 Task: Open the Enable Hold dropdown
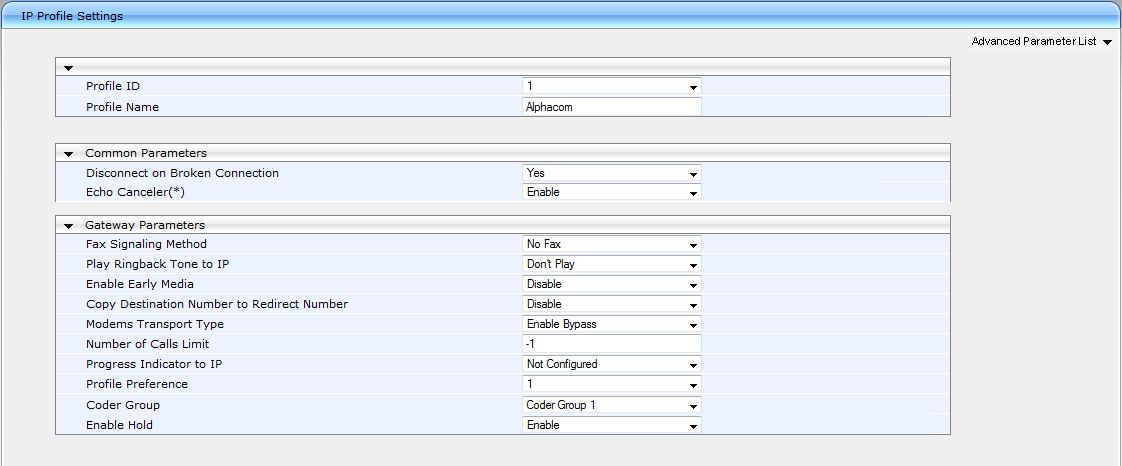pyautogui.click(x=611, y=425)
